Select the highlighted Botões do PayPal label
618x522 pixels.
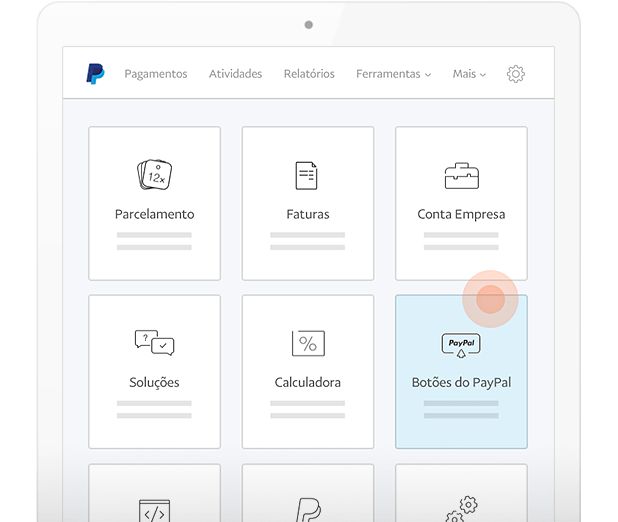461,382
